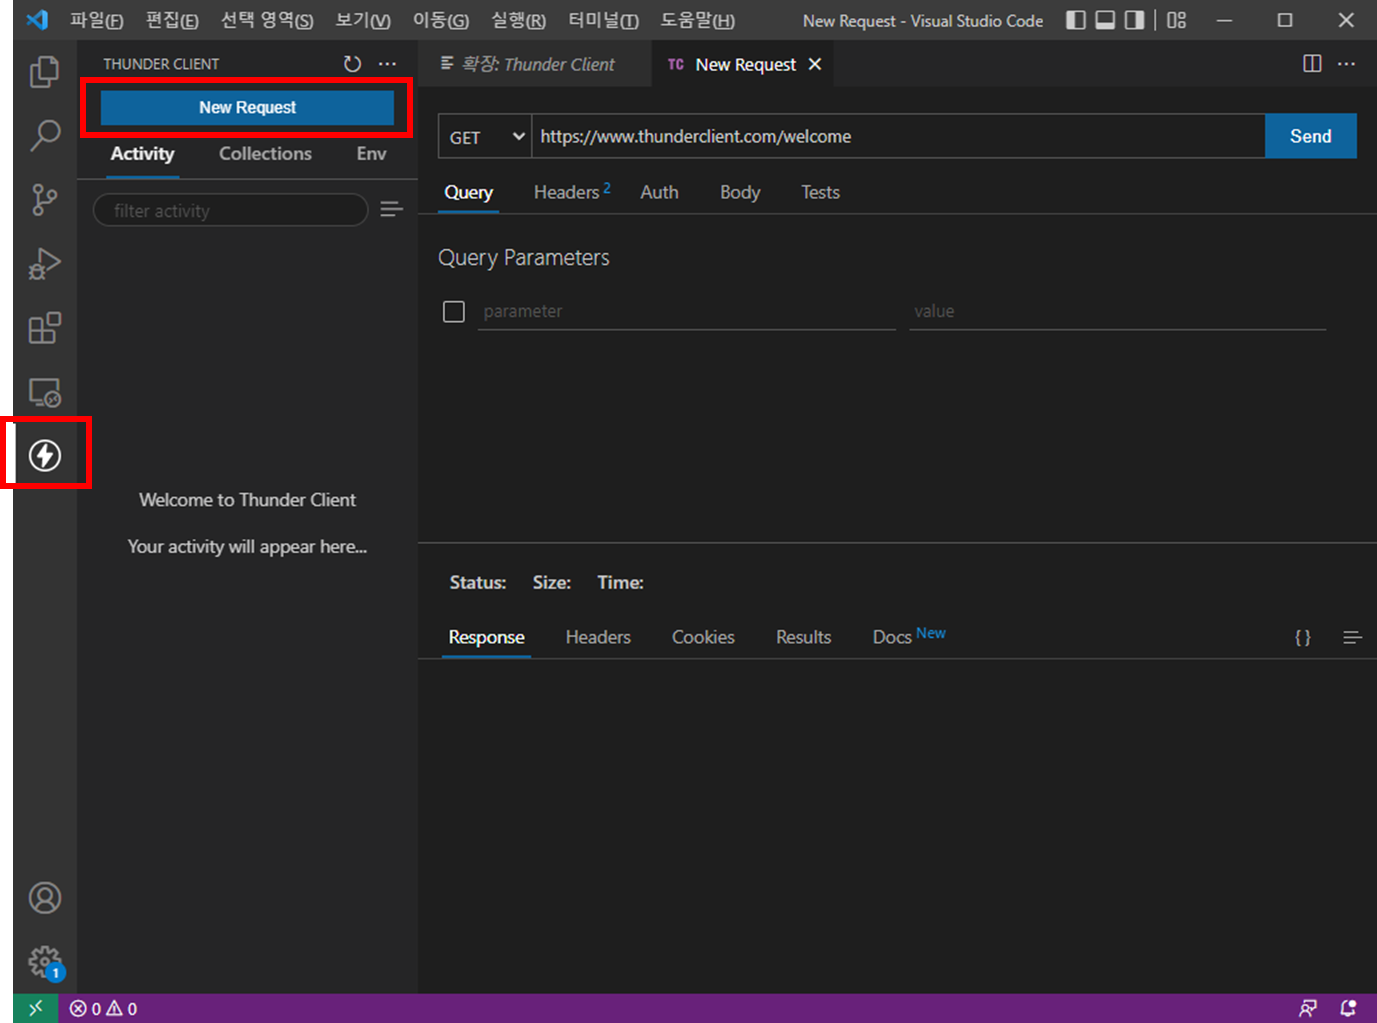Viewport: 1377px width, 1023px height.
Task: Open the 보기(V) menu
Action: pos(363,20)
